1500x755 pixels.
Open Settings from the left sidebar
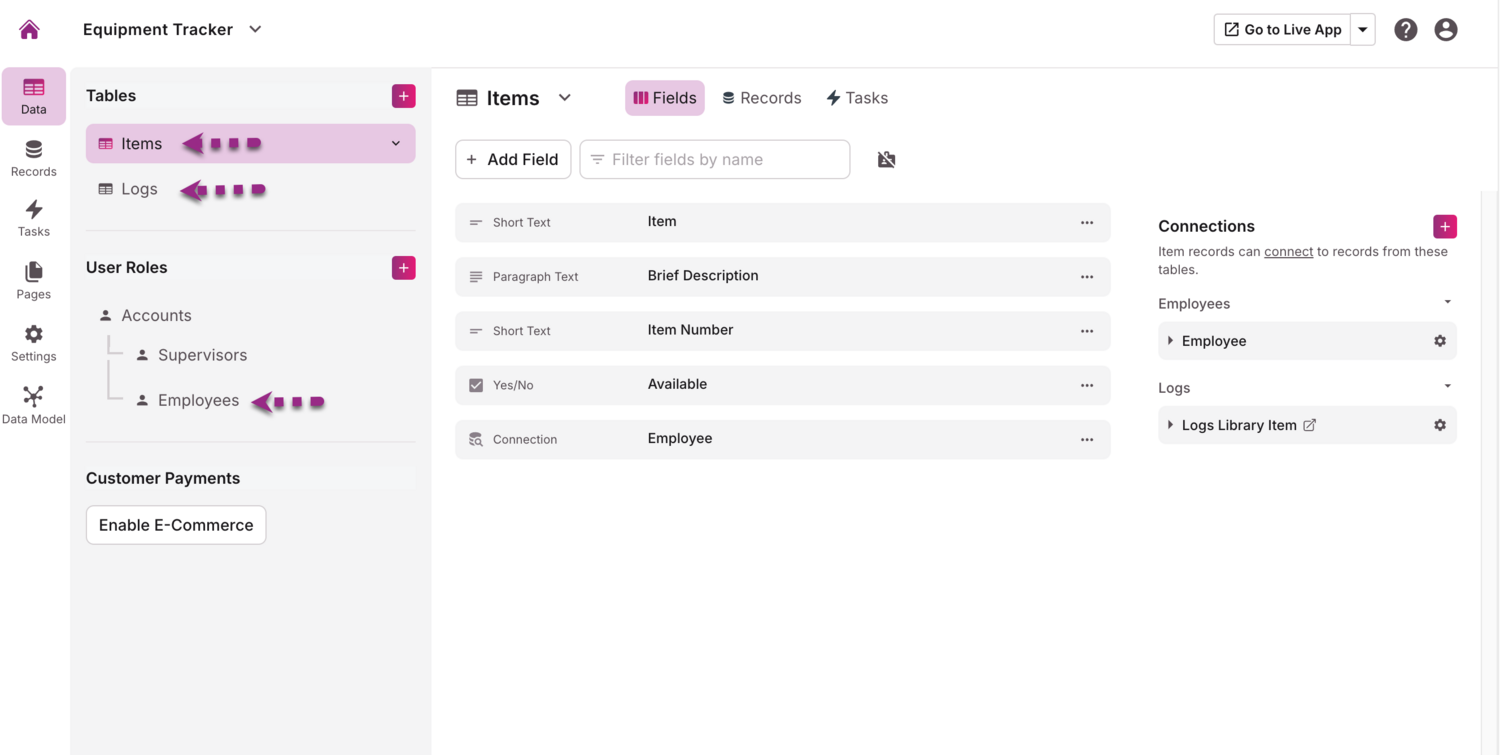pyautogui.click(x=33, y=343)
